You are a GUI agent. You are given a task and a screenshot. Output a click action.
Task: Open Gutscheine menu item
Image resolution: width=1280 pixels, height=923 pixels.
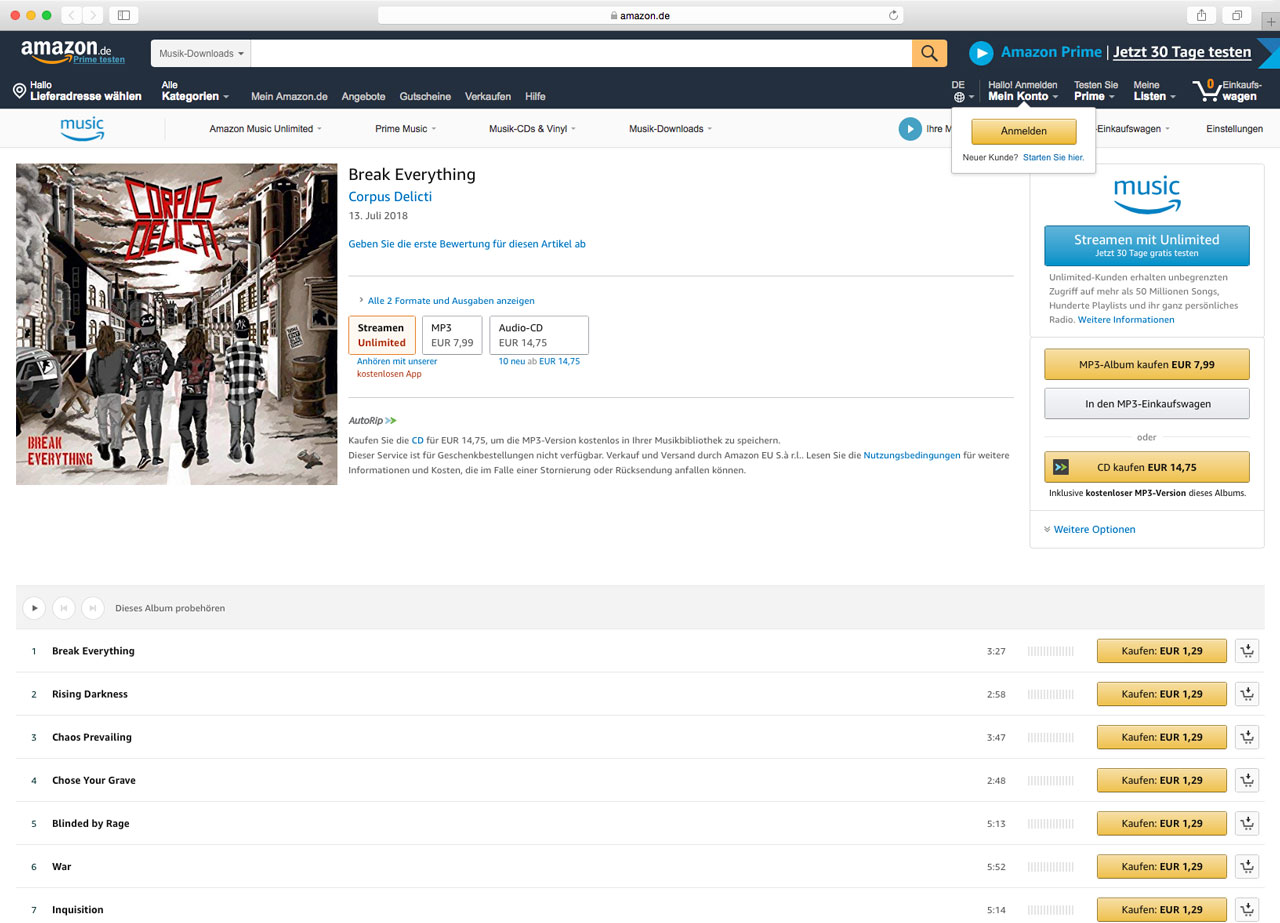(425, 96)
